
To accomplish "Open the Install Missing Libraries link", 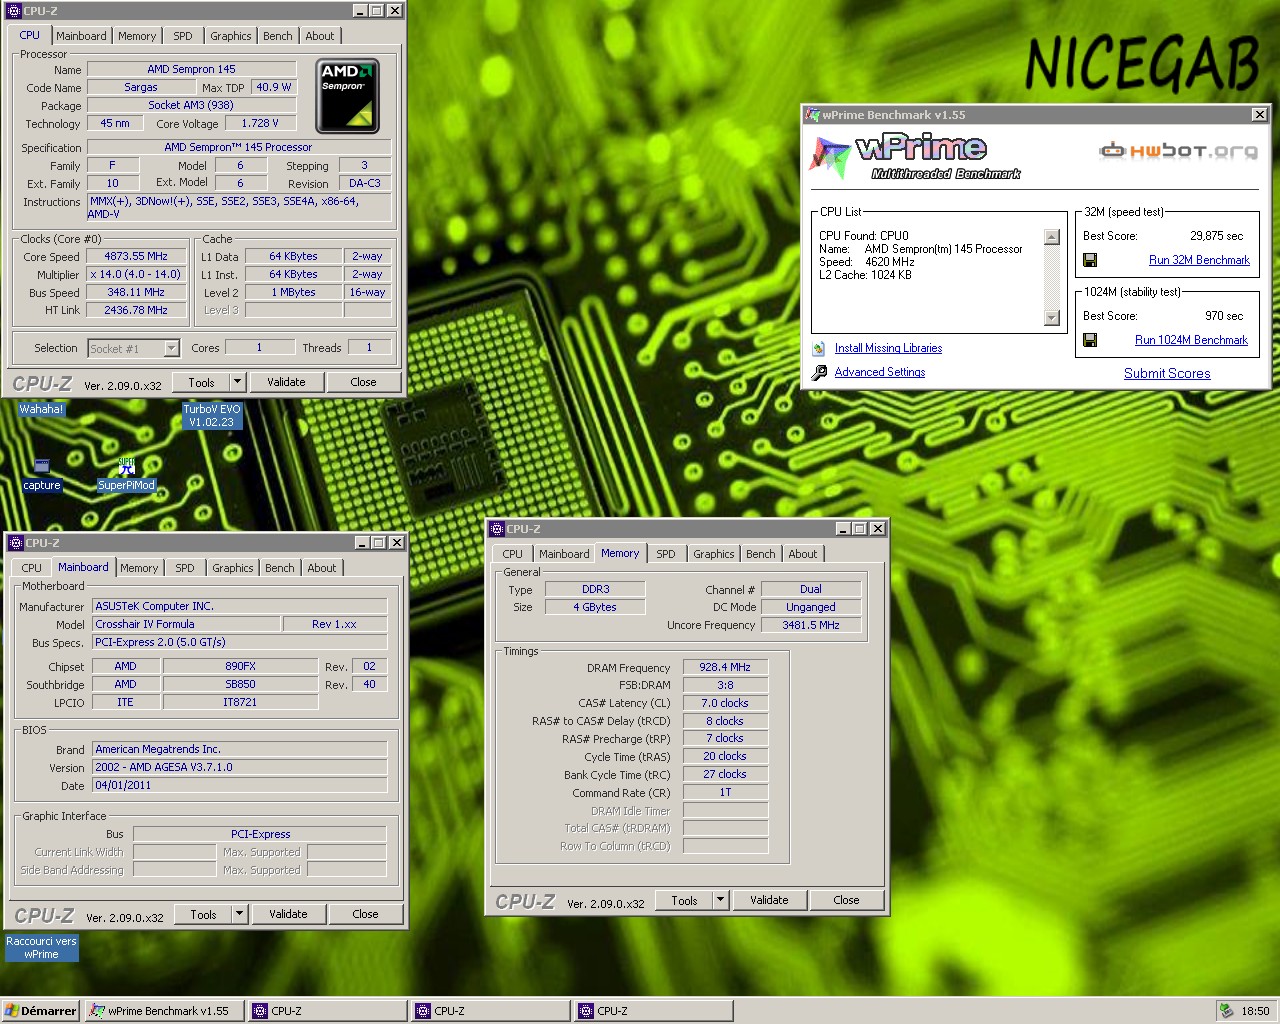I will click(x=888, y=348).
